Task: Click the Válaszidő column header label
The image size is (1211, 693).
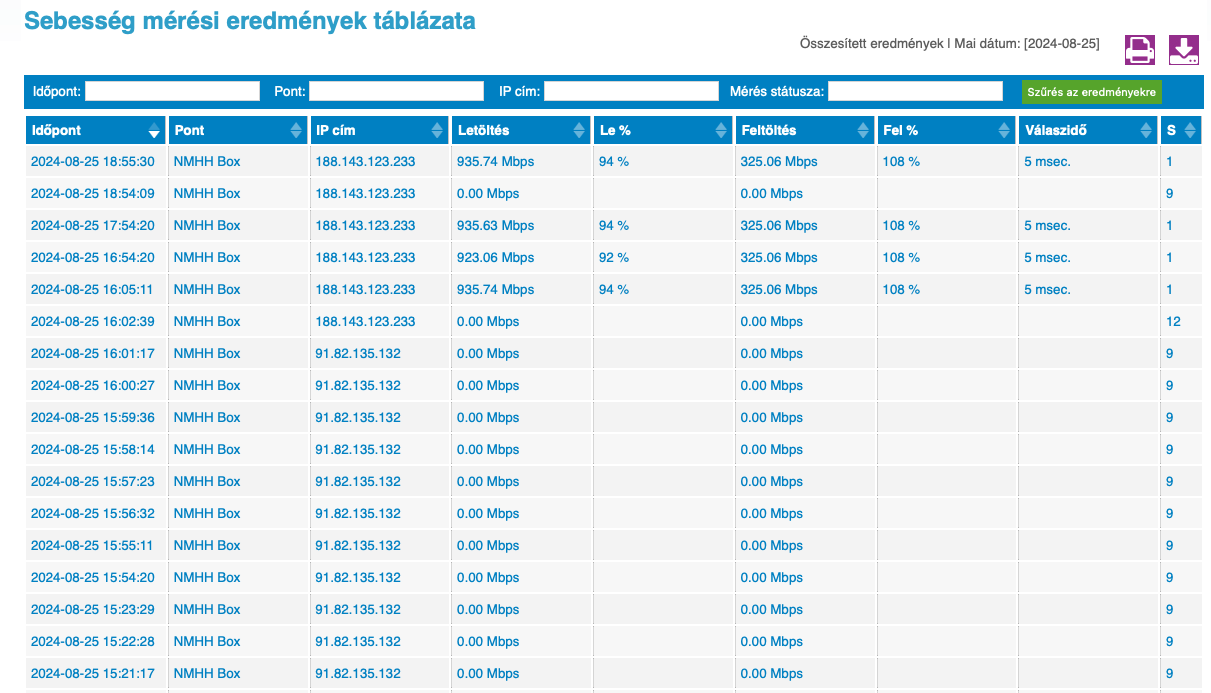Action: pyautogui.click(x=1056, y=131)
